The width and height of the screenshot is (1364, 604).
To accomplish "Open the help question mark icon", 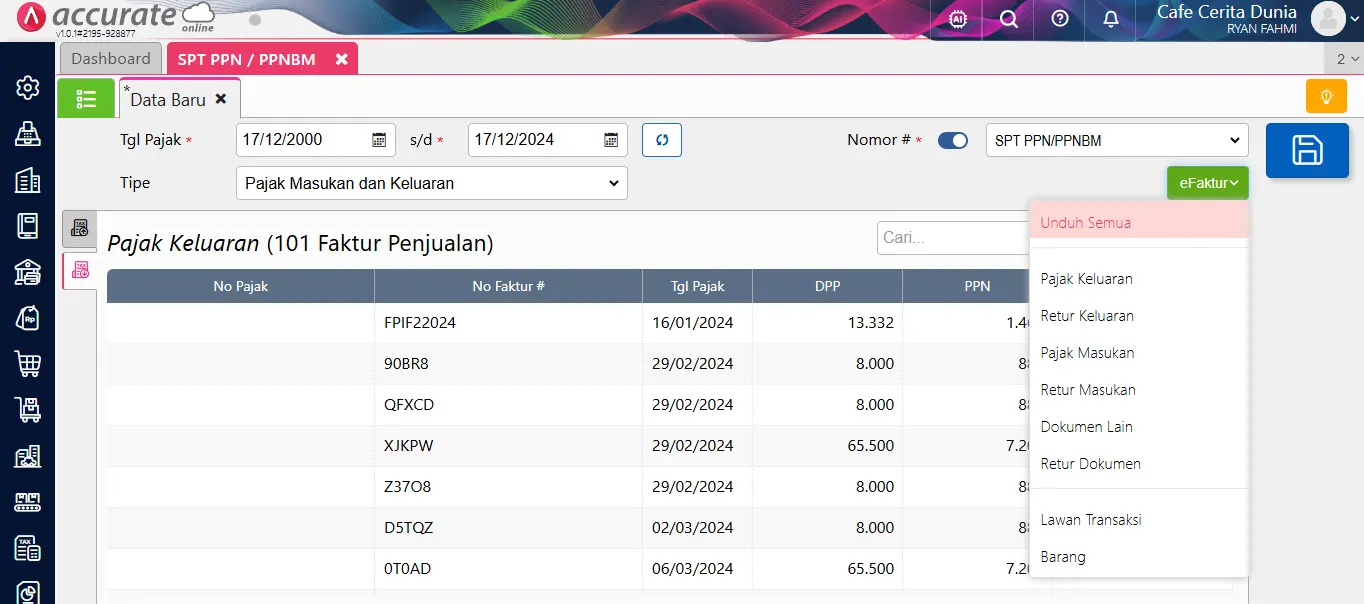I will tap(1058, 19).
